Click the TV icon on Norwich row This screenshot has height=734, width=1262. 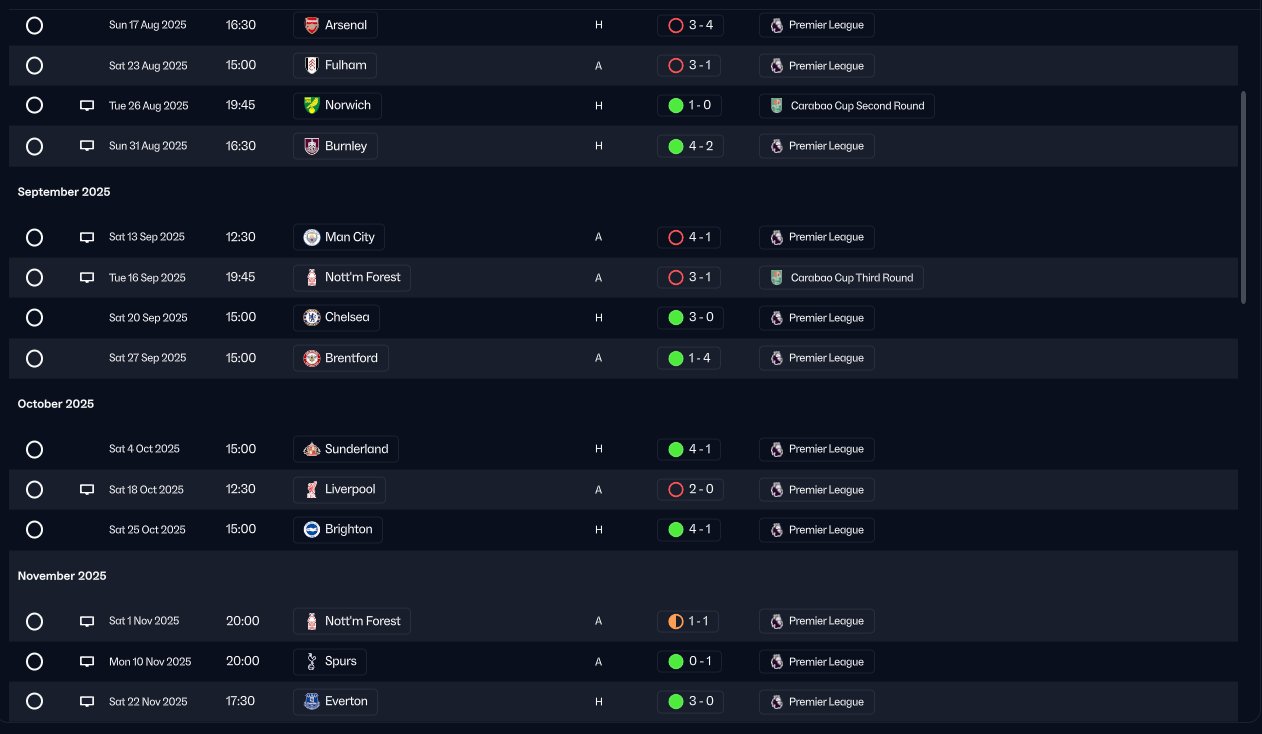pos(87,105)
